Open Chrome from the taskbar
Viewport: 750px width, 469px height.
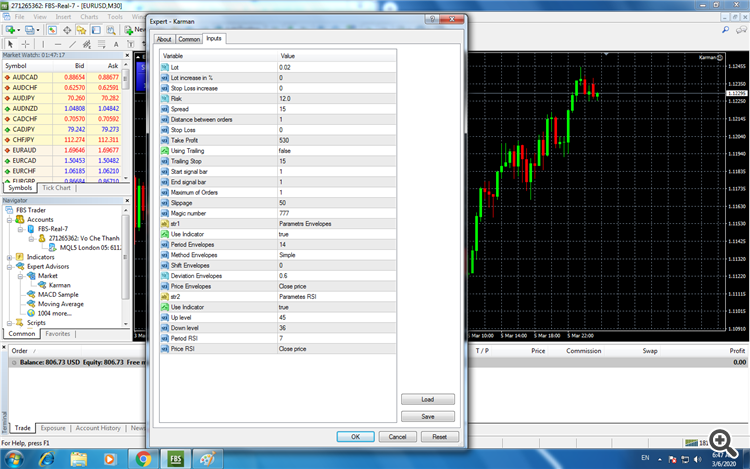click(143, 459)
